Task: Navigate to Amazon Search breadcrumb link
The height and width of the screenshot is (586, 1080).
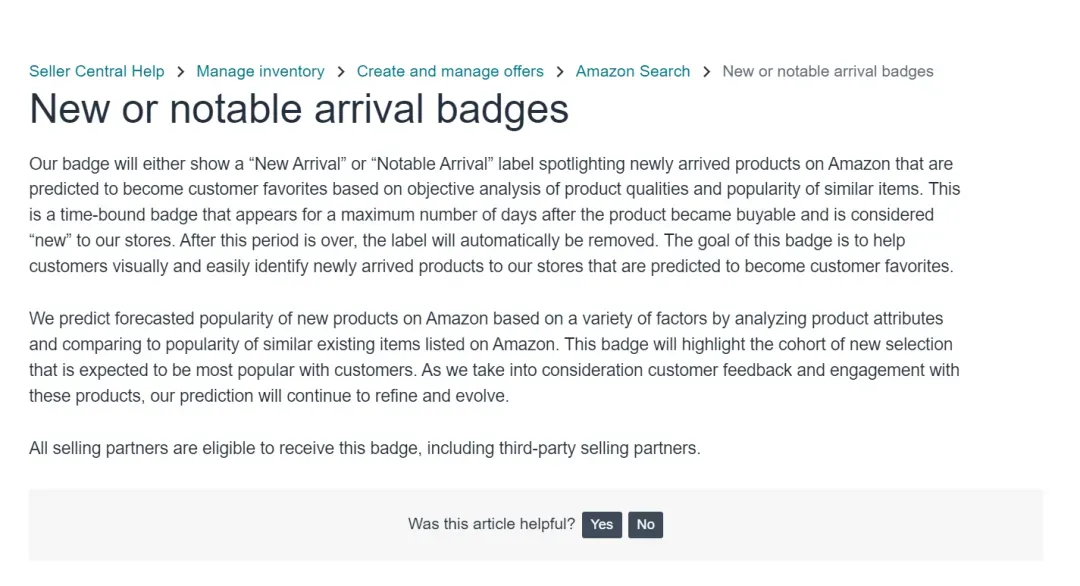Action: point(633,71)
